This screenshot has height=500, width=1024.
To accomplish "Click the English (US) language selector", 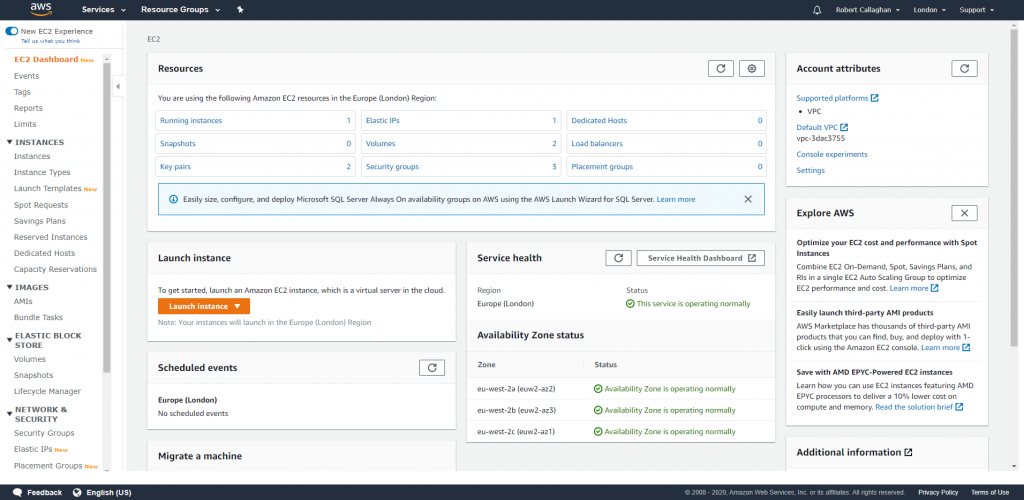I will [x=109, y=492].
